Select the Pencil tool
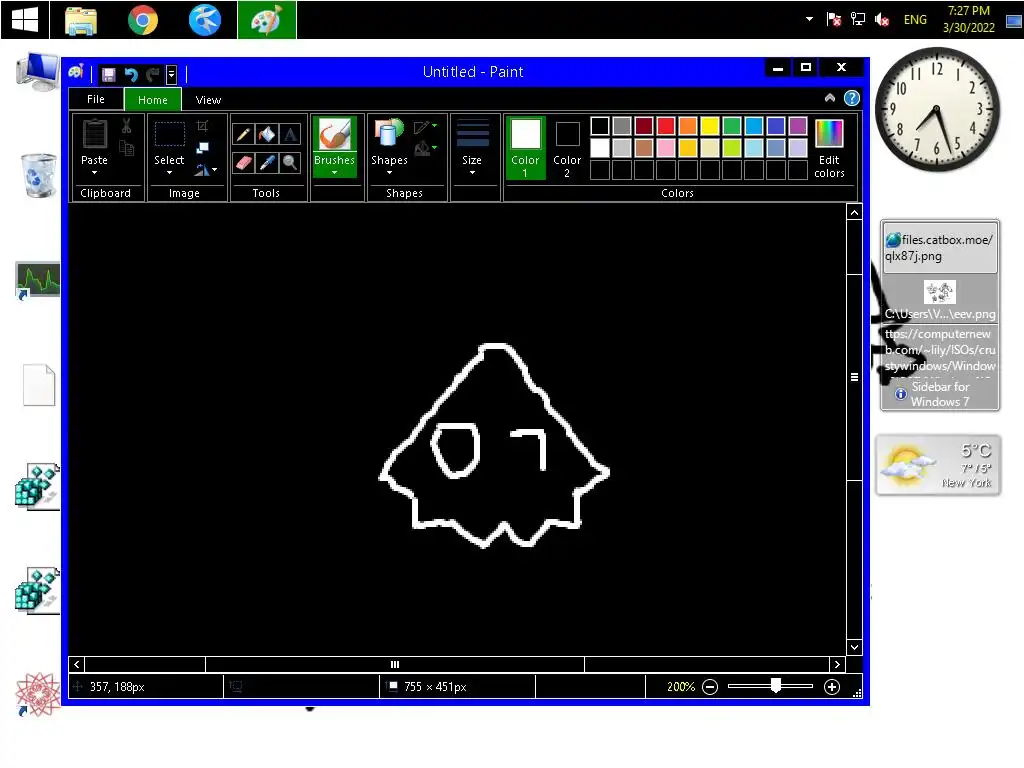Image resolution: width=1024 pixels, height=768 pixels. coord(243,135)
